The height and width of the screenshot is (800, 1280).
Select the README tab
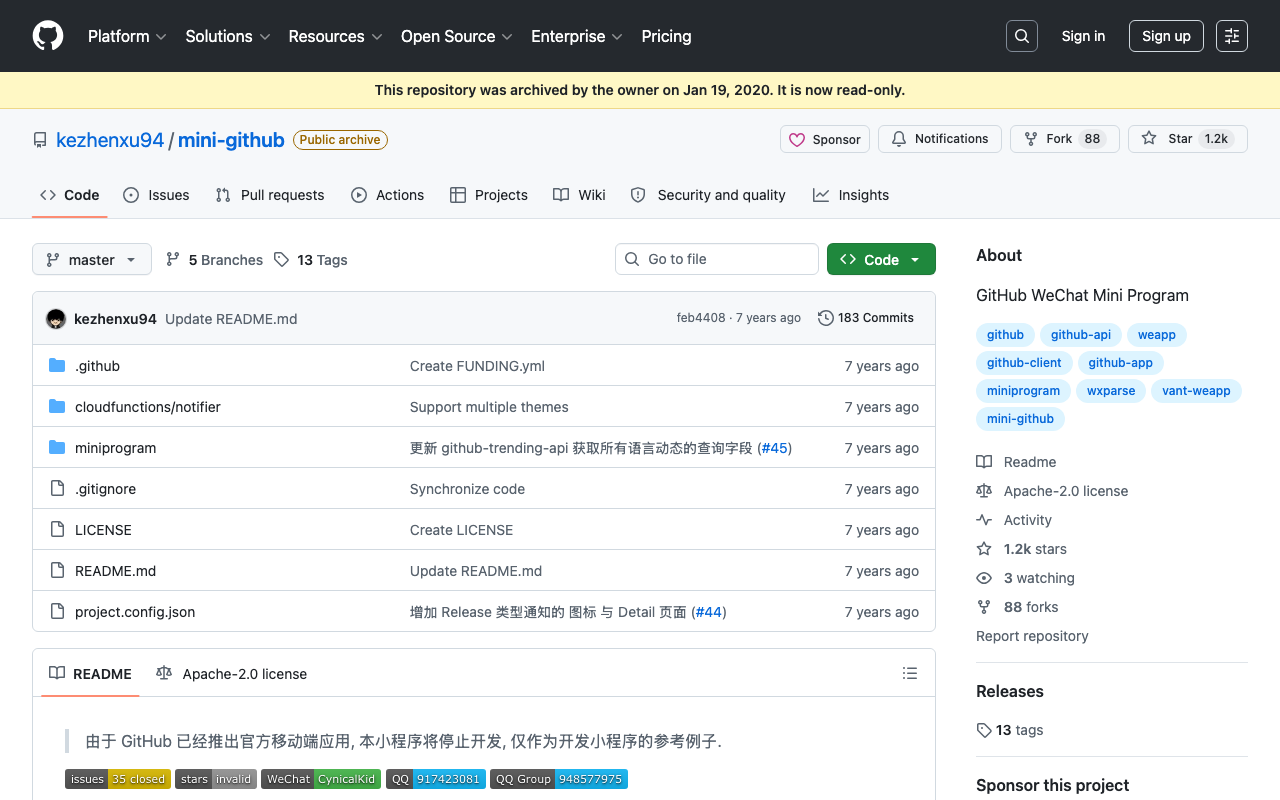pyautogui.click(x=91, y=674)
